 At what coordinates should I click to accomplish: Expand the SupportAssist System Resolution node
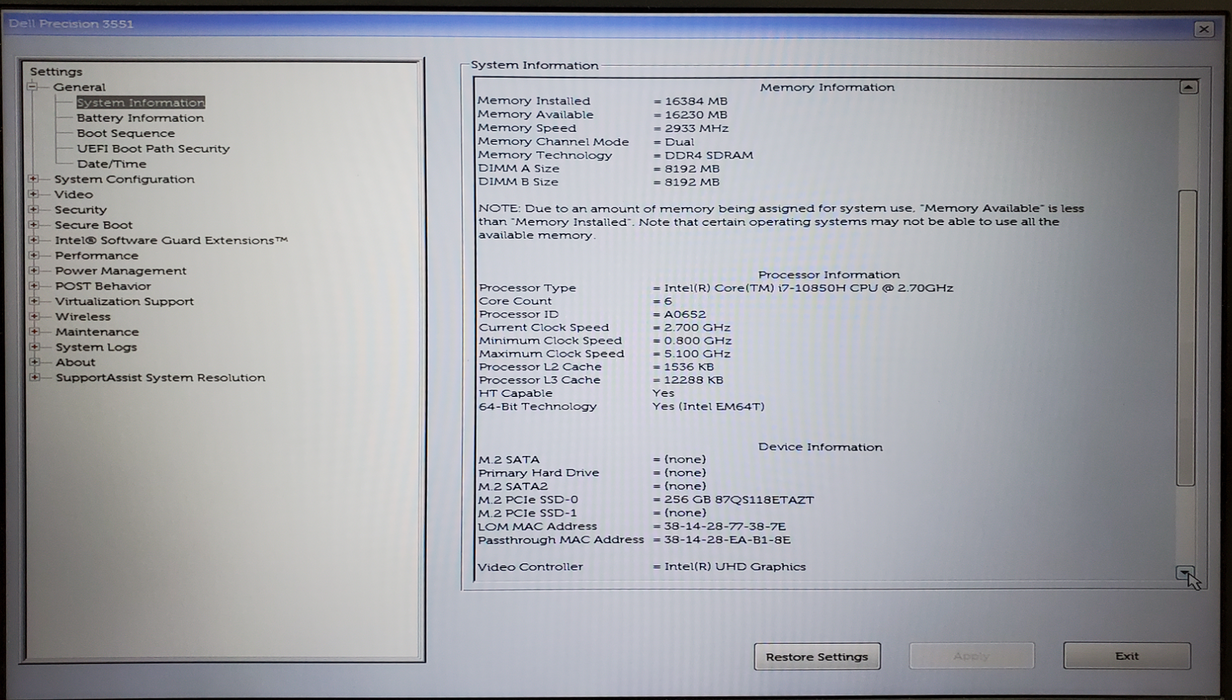click(x=34, y=378)
